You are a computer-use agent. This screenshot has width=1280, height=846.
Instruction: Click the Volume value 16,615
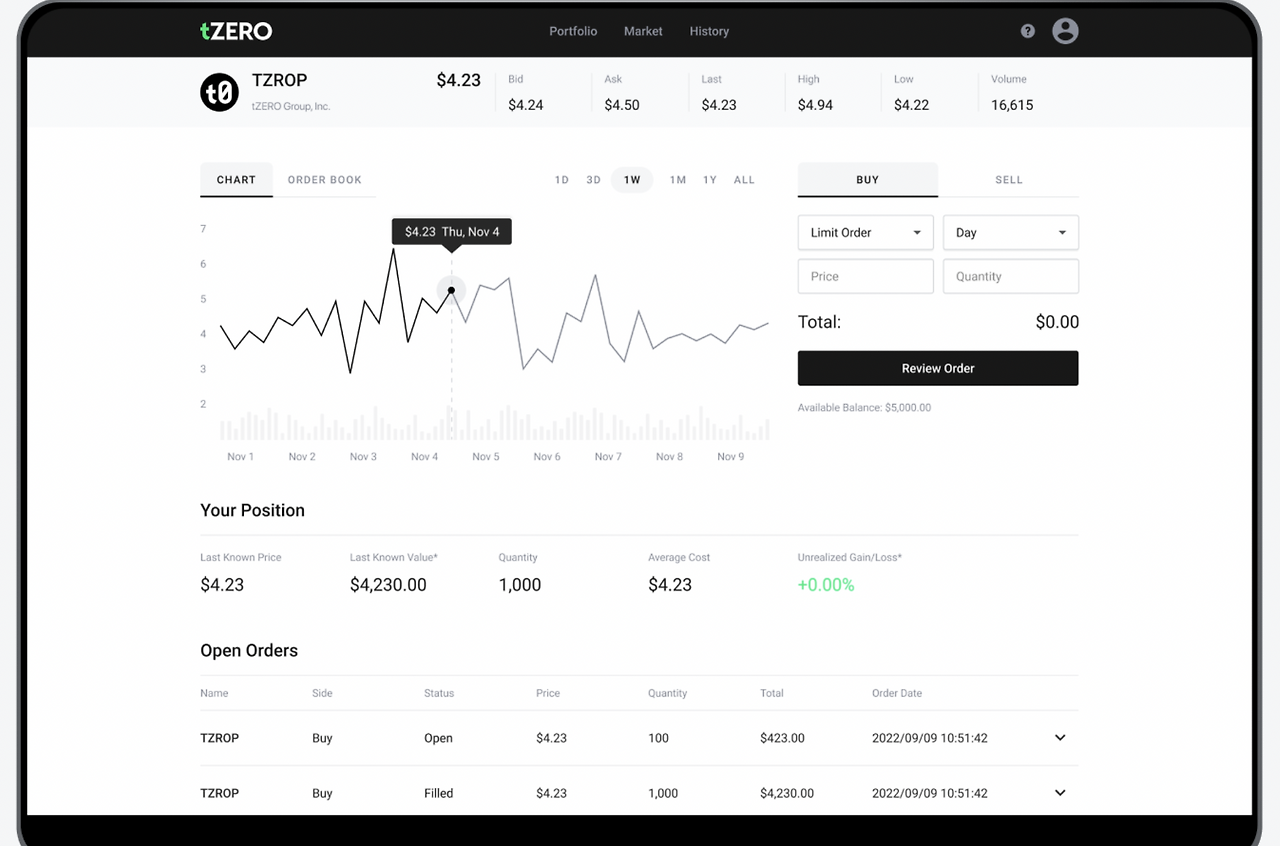click(x=1012, y=105)
